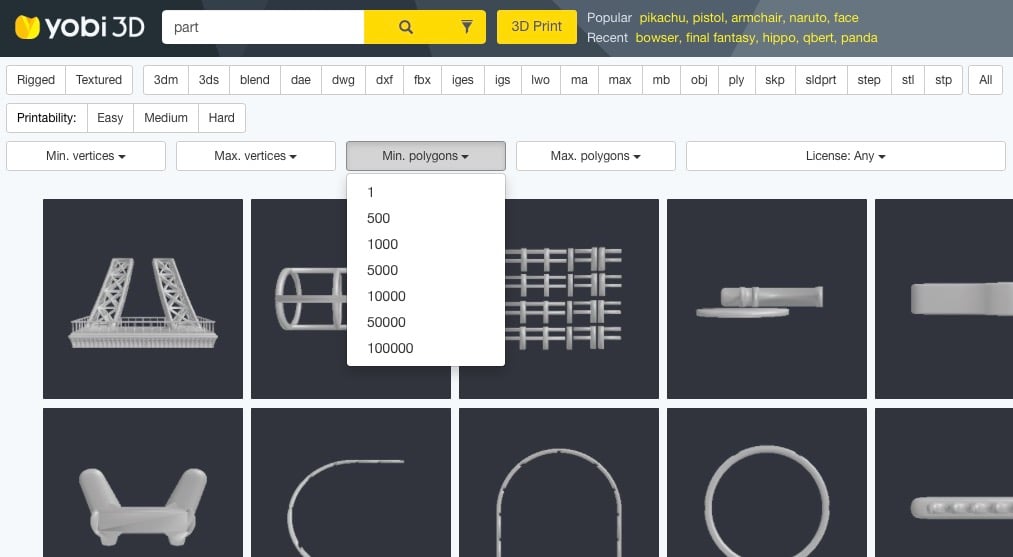Open the ring-shaped model thumbnail
Screen dimensions: 1013x557
click(x=767, y=482)
